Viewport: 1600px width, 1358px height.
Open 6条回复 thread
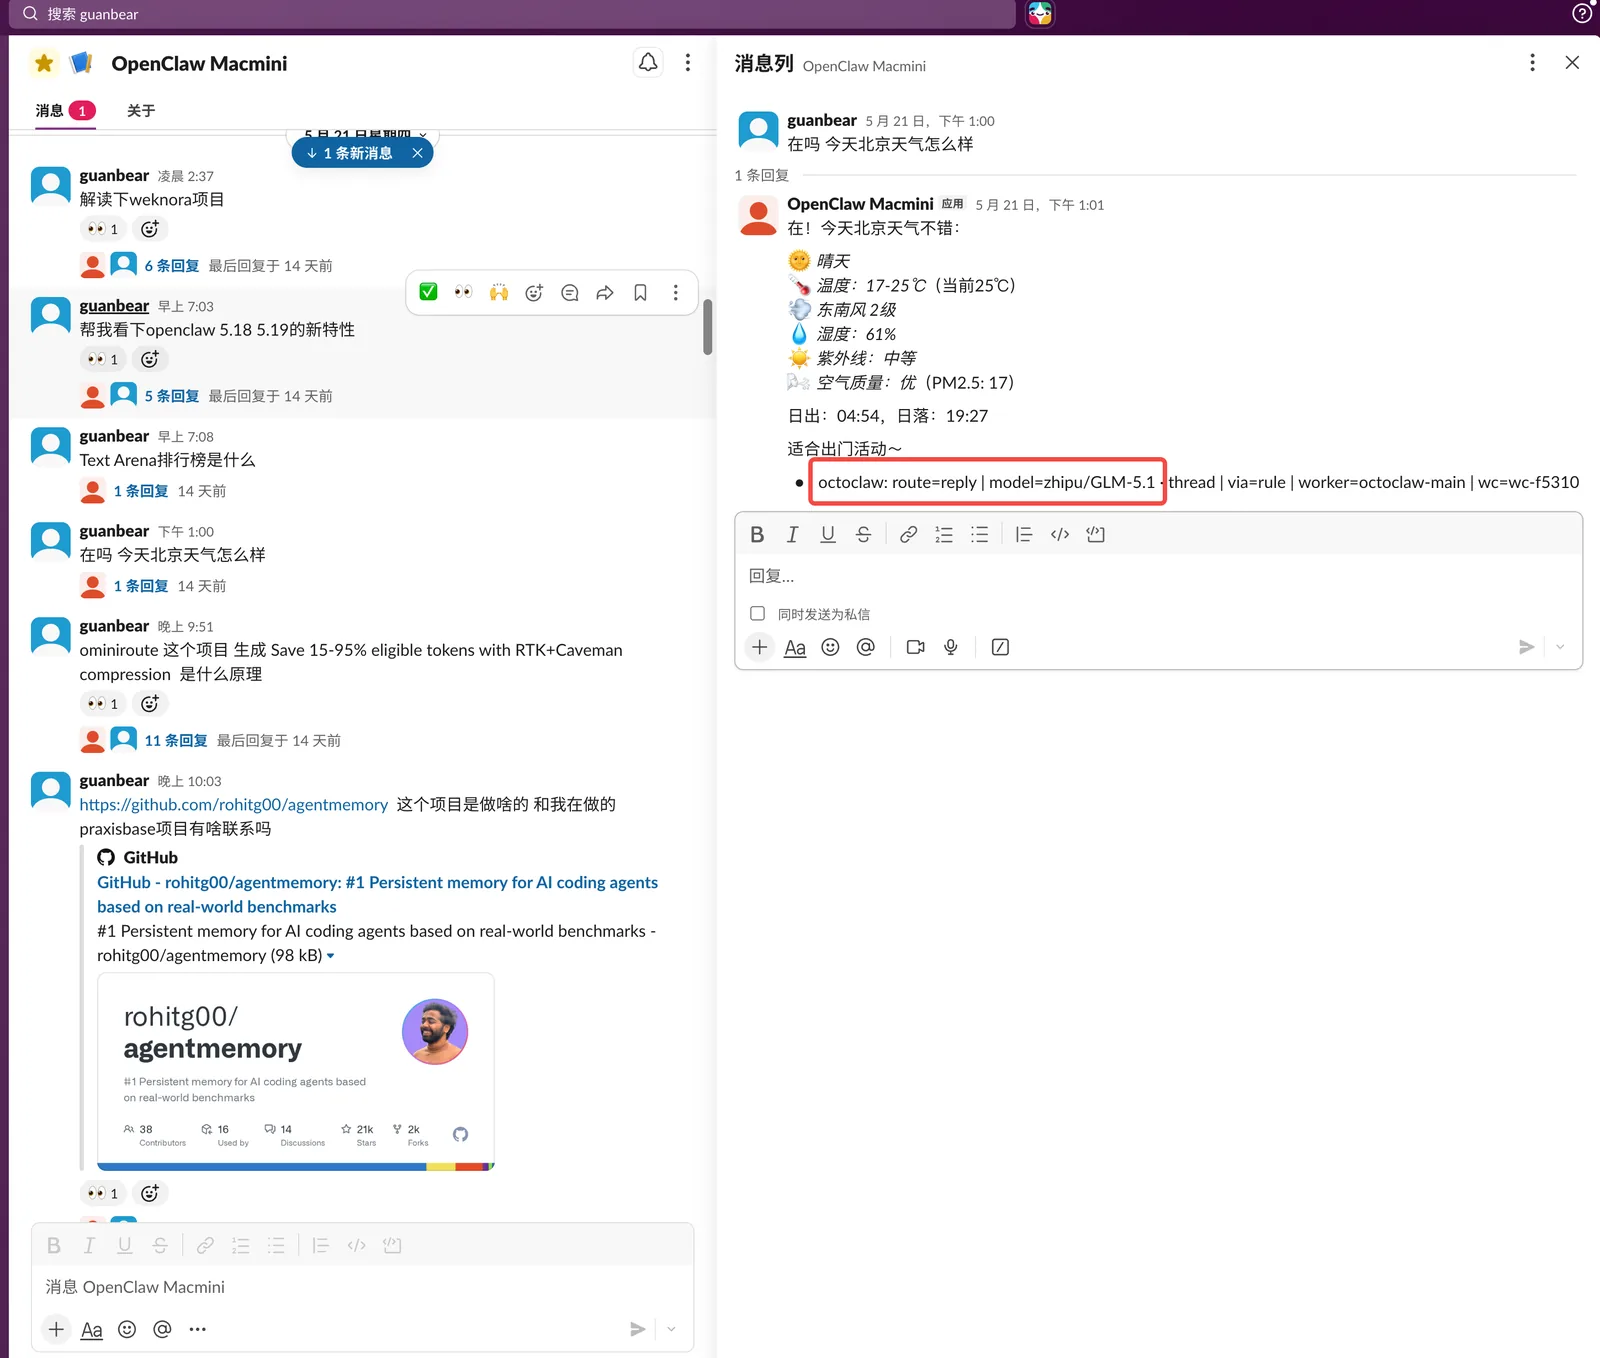(x=172, y=266)
